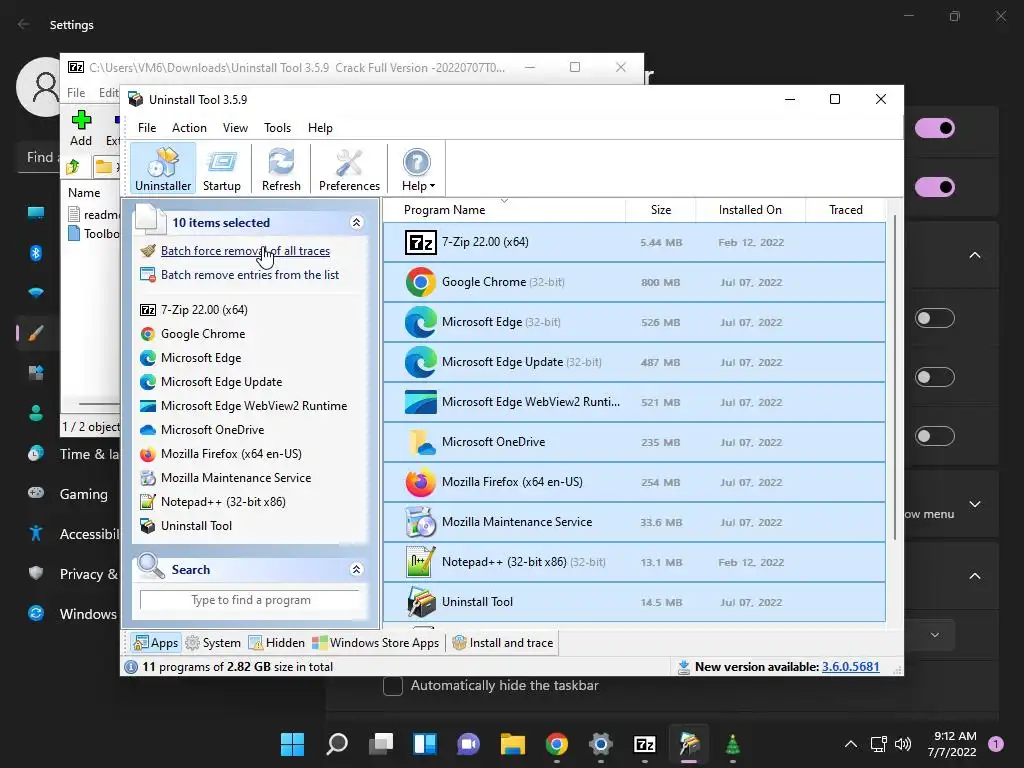The image size is (1024, 768).
Task: Select Google Chrome icon in program list
Action: tap(421, 282)
